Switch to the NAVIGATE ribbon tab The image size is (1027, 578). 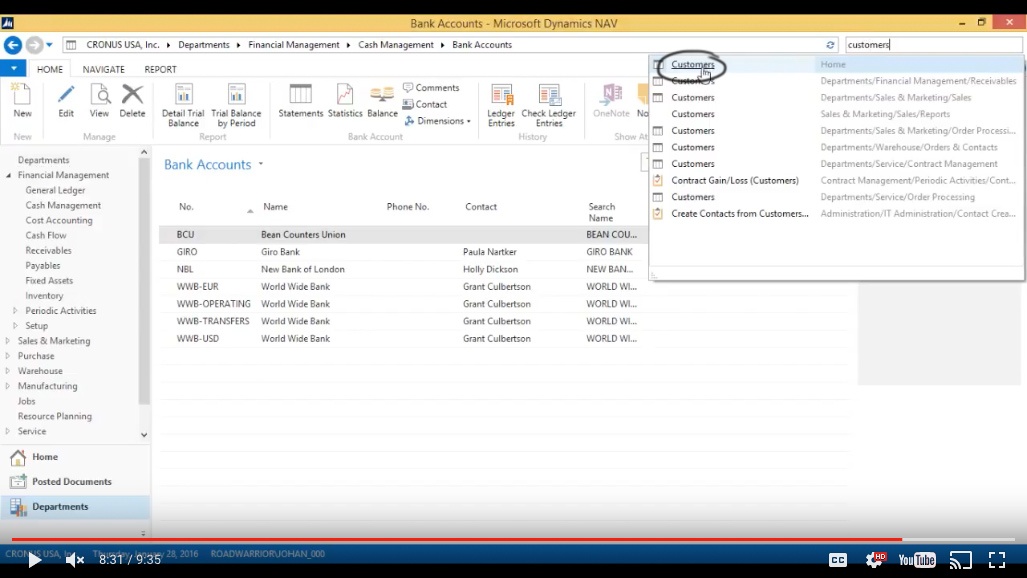point(103,69)
